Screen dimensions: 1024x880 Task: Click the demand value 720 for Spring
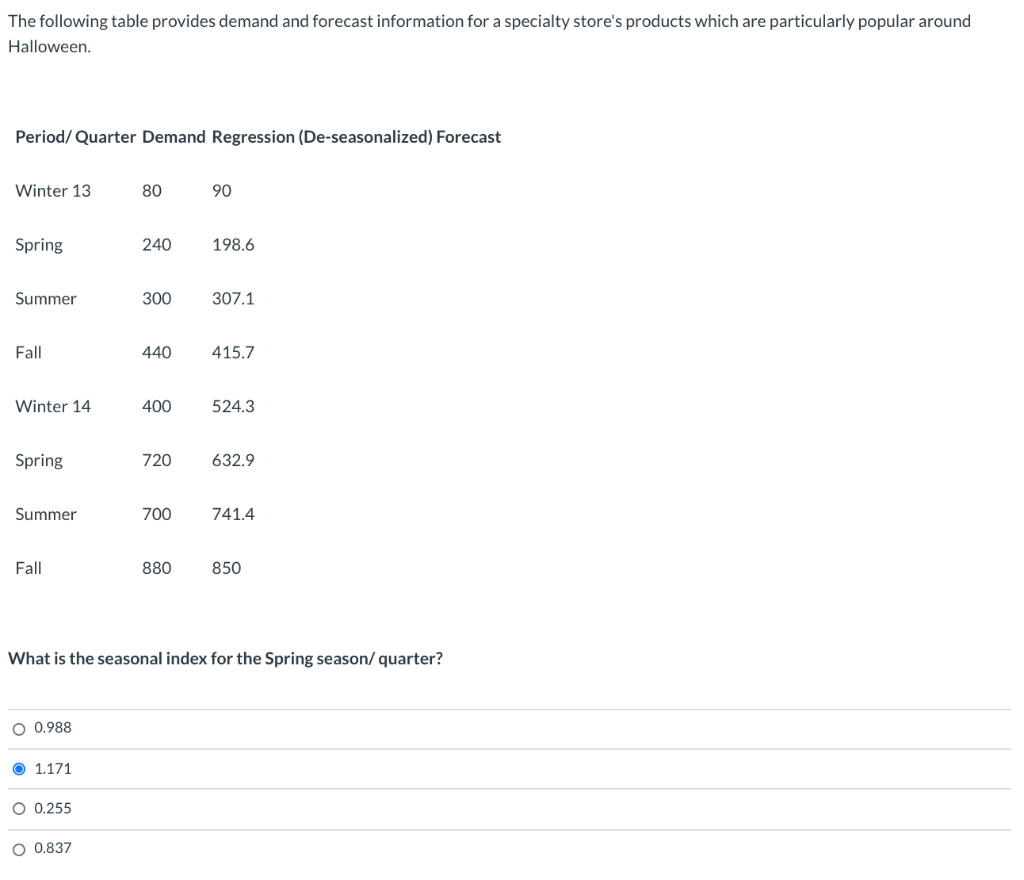click(157, 460)
